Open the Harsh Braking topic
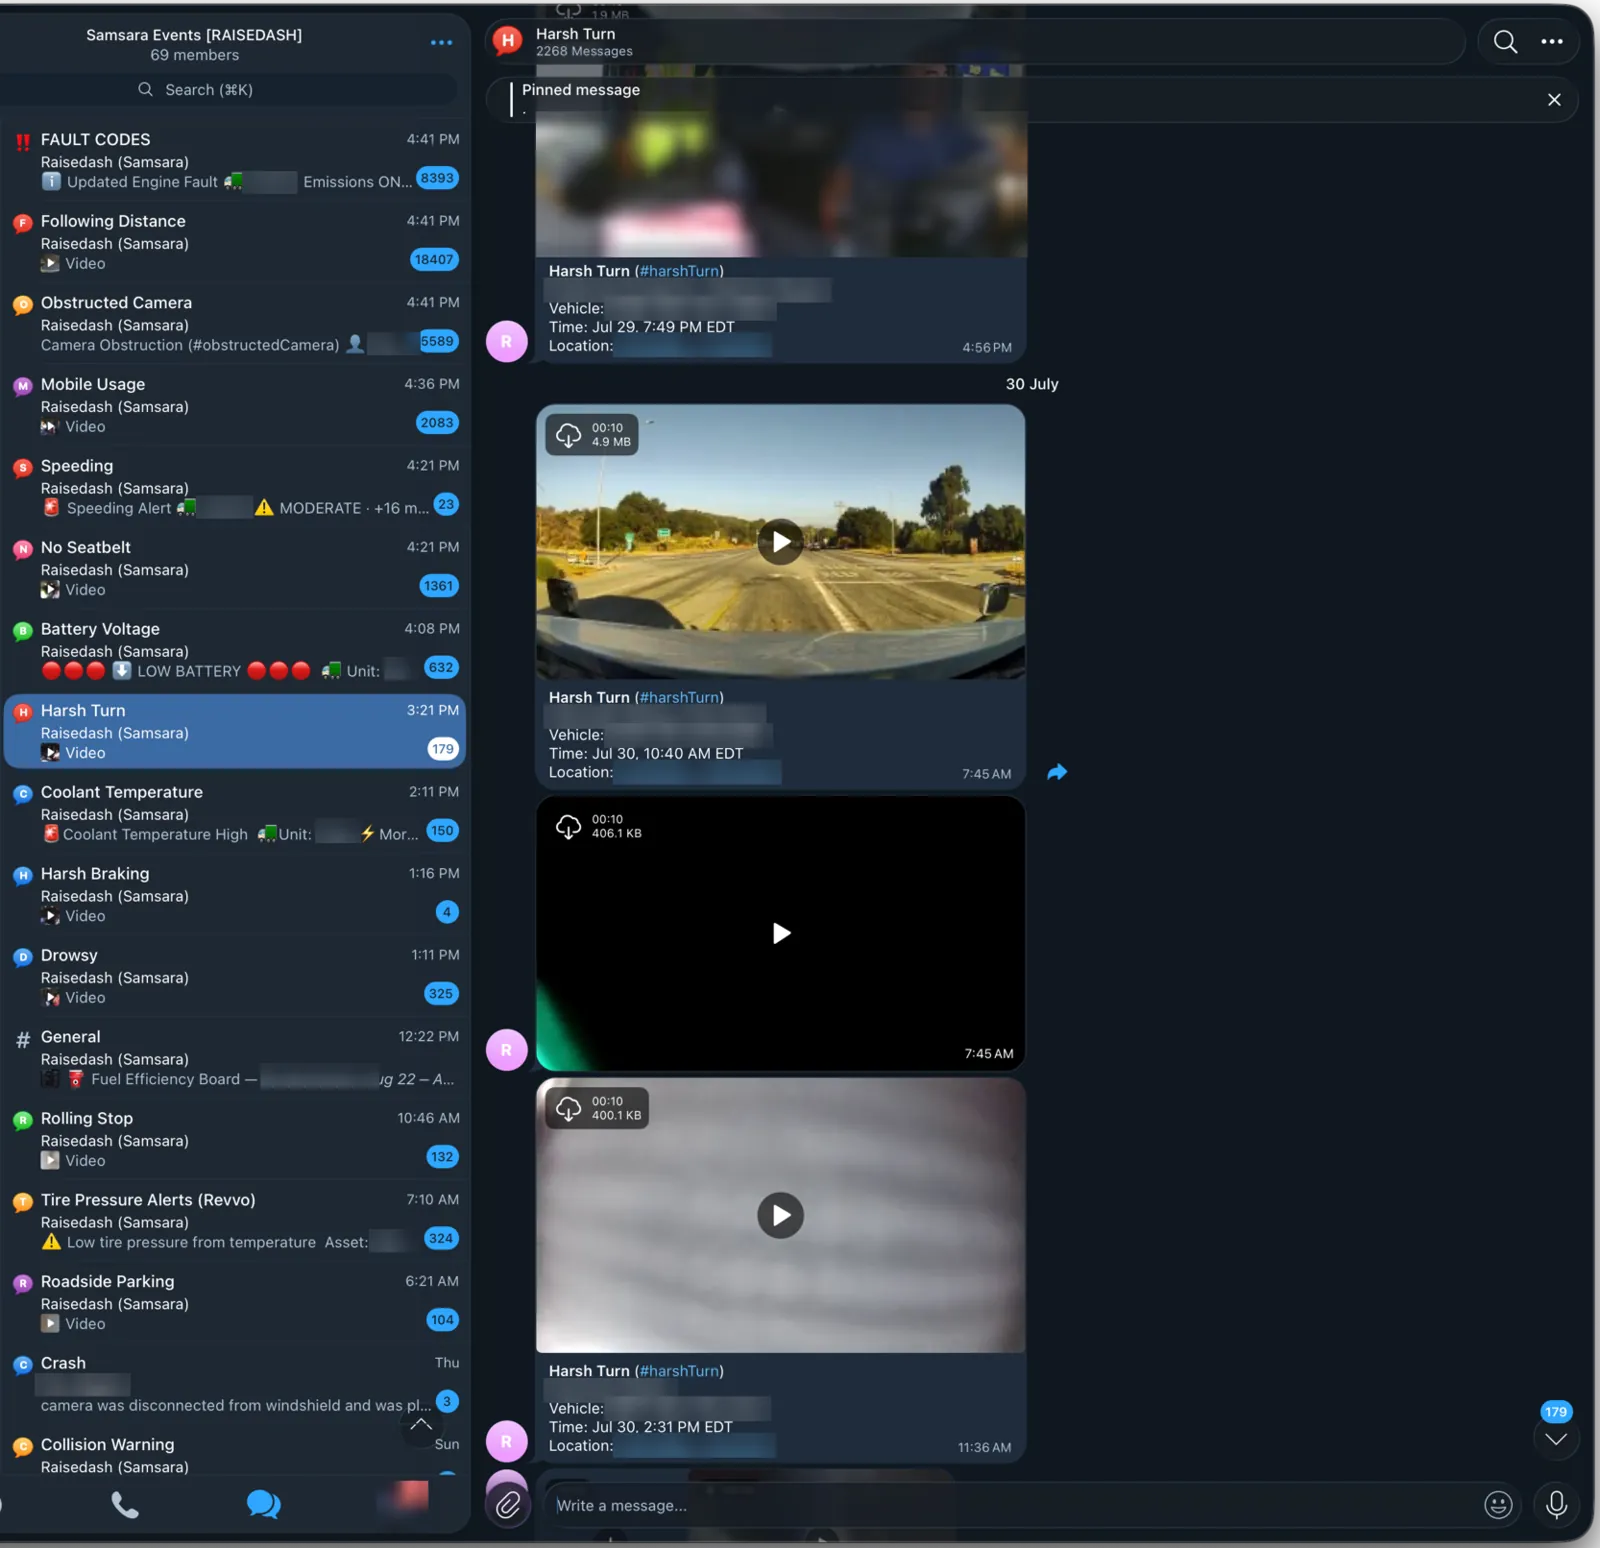The height and width of the screenshot is (1548, 1600). (x=234, y=894)
